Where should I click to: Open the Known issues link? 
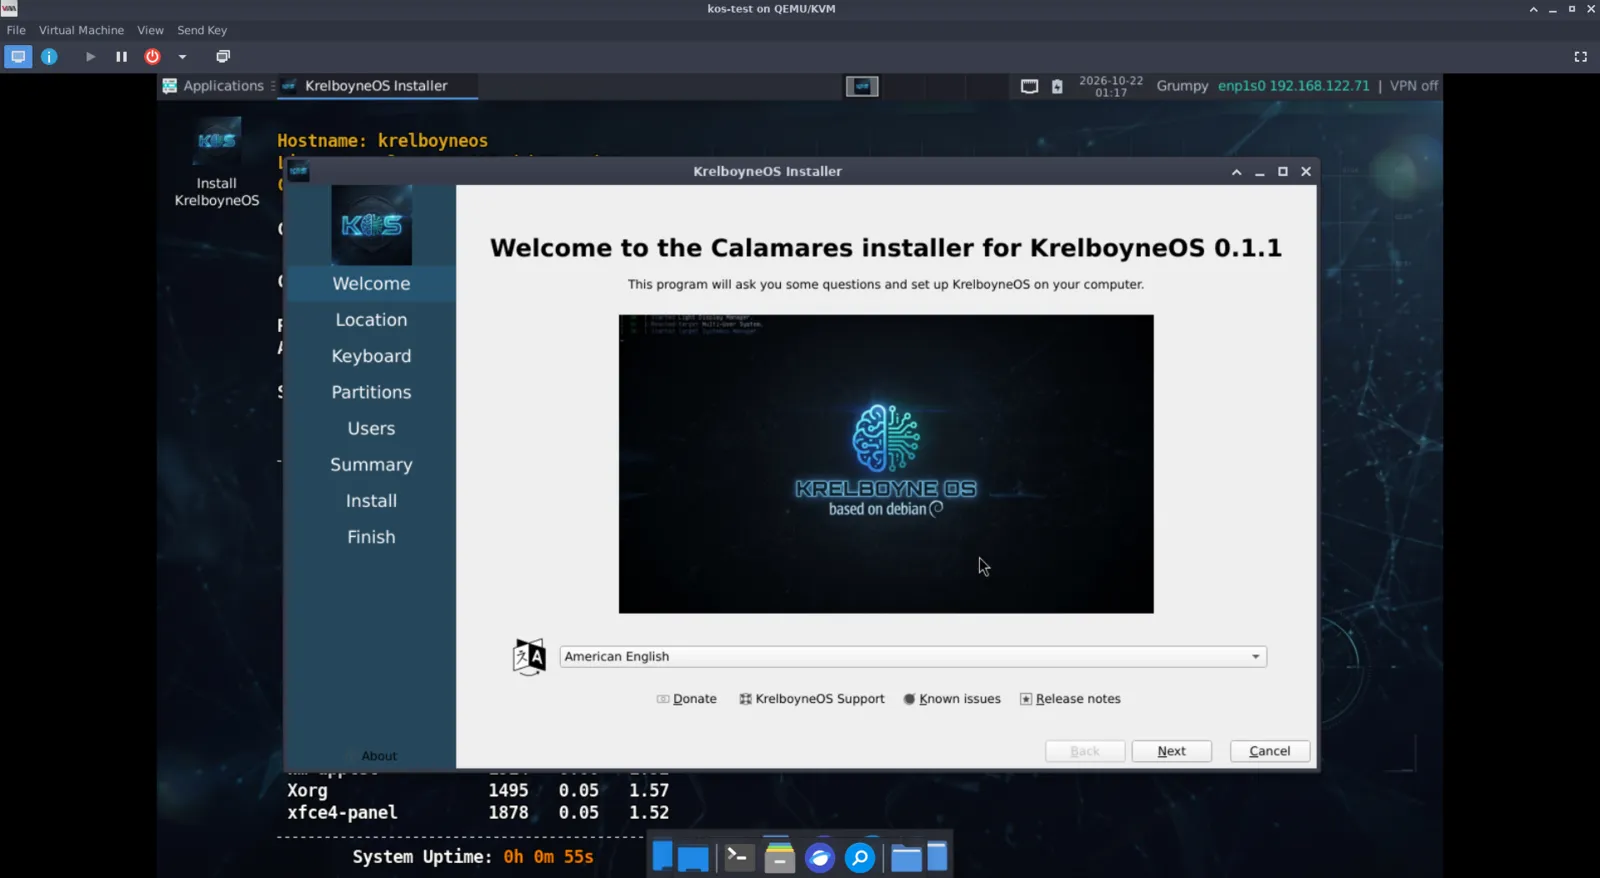(952, 699)
